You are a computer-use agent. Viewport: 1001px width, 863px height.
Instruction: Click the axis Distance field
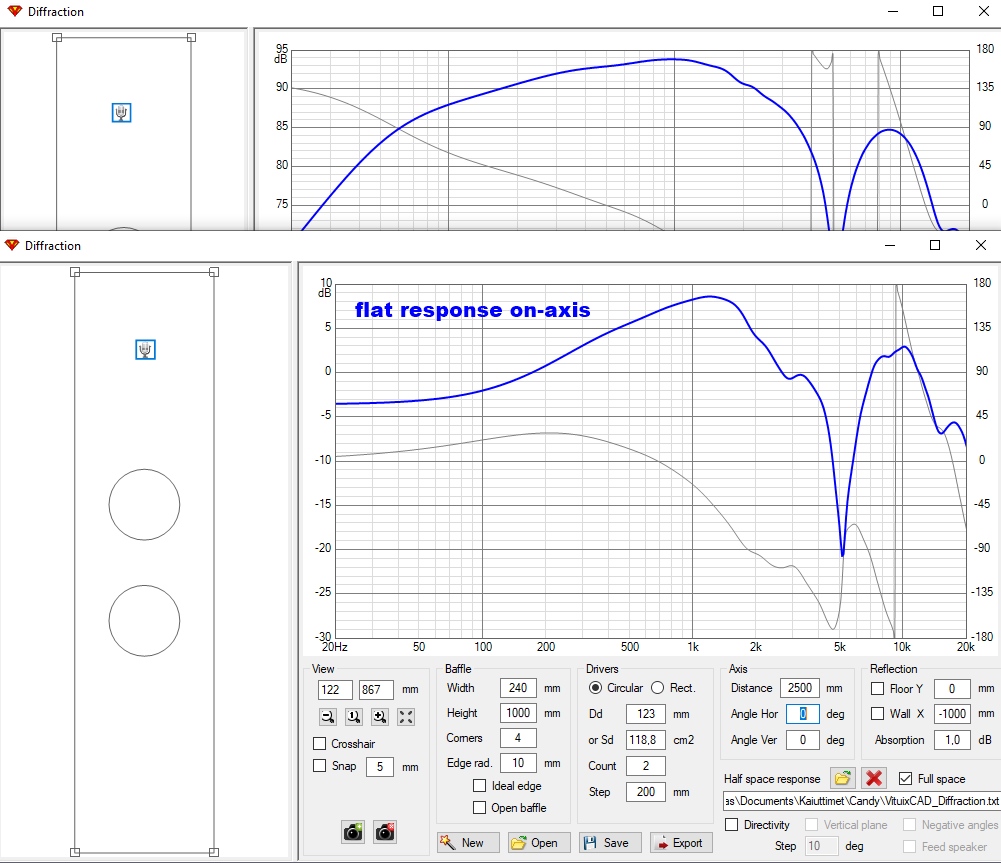coord(799,688)
